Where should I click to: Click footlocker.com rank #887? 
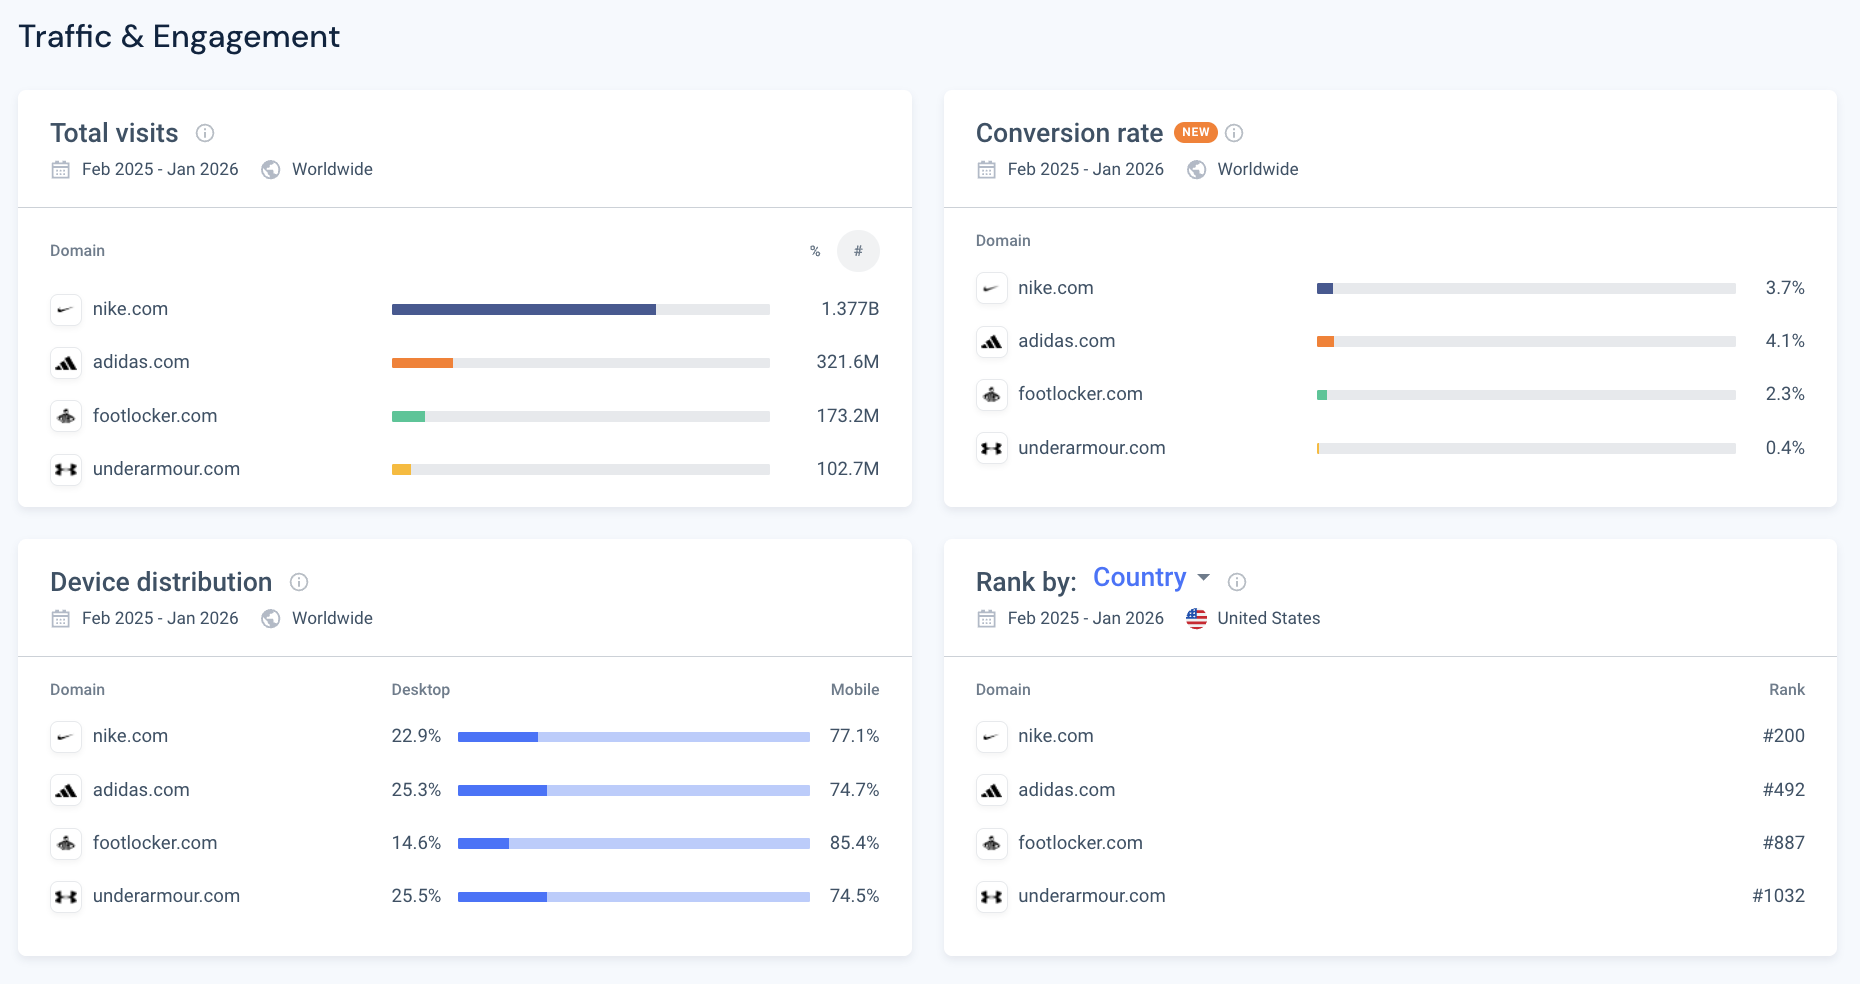tap(1784, 843)
